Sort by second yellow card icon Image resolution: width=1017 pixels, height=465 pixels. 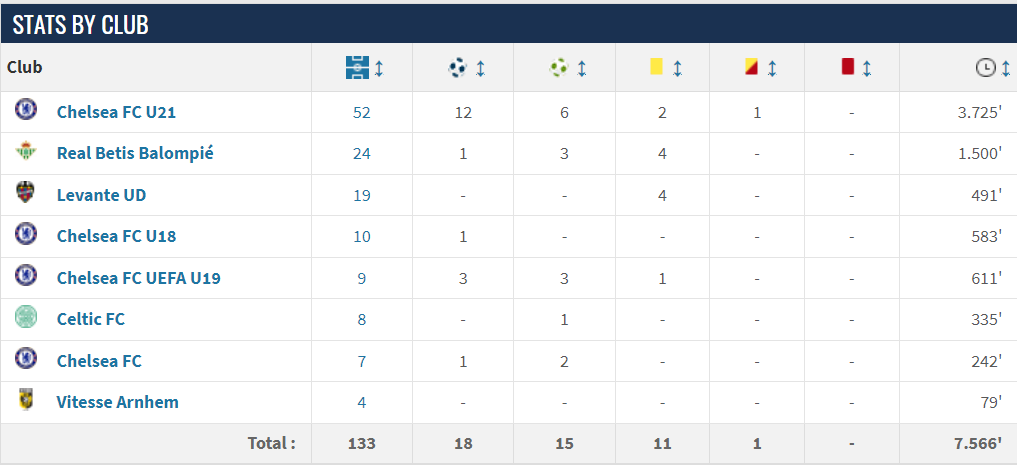[752, 67]
